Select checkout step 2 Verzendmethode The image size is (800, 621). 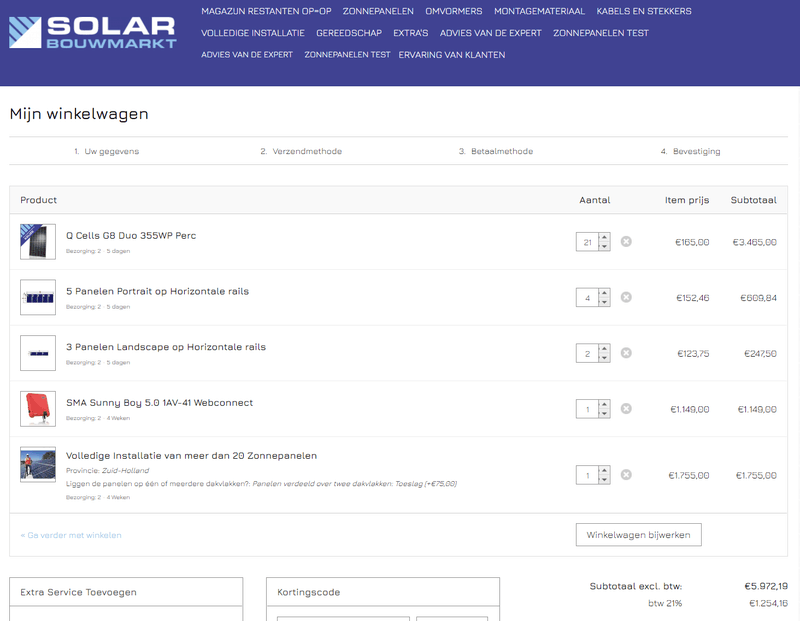(301, 152)
